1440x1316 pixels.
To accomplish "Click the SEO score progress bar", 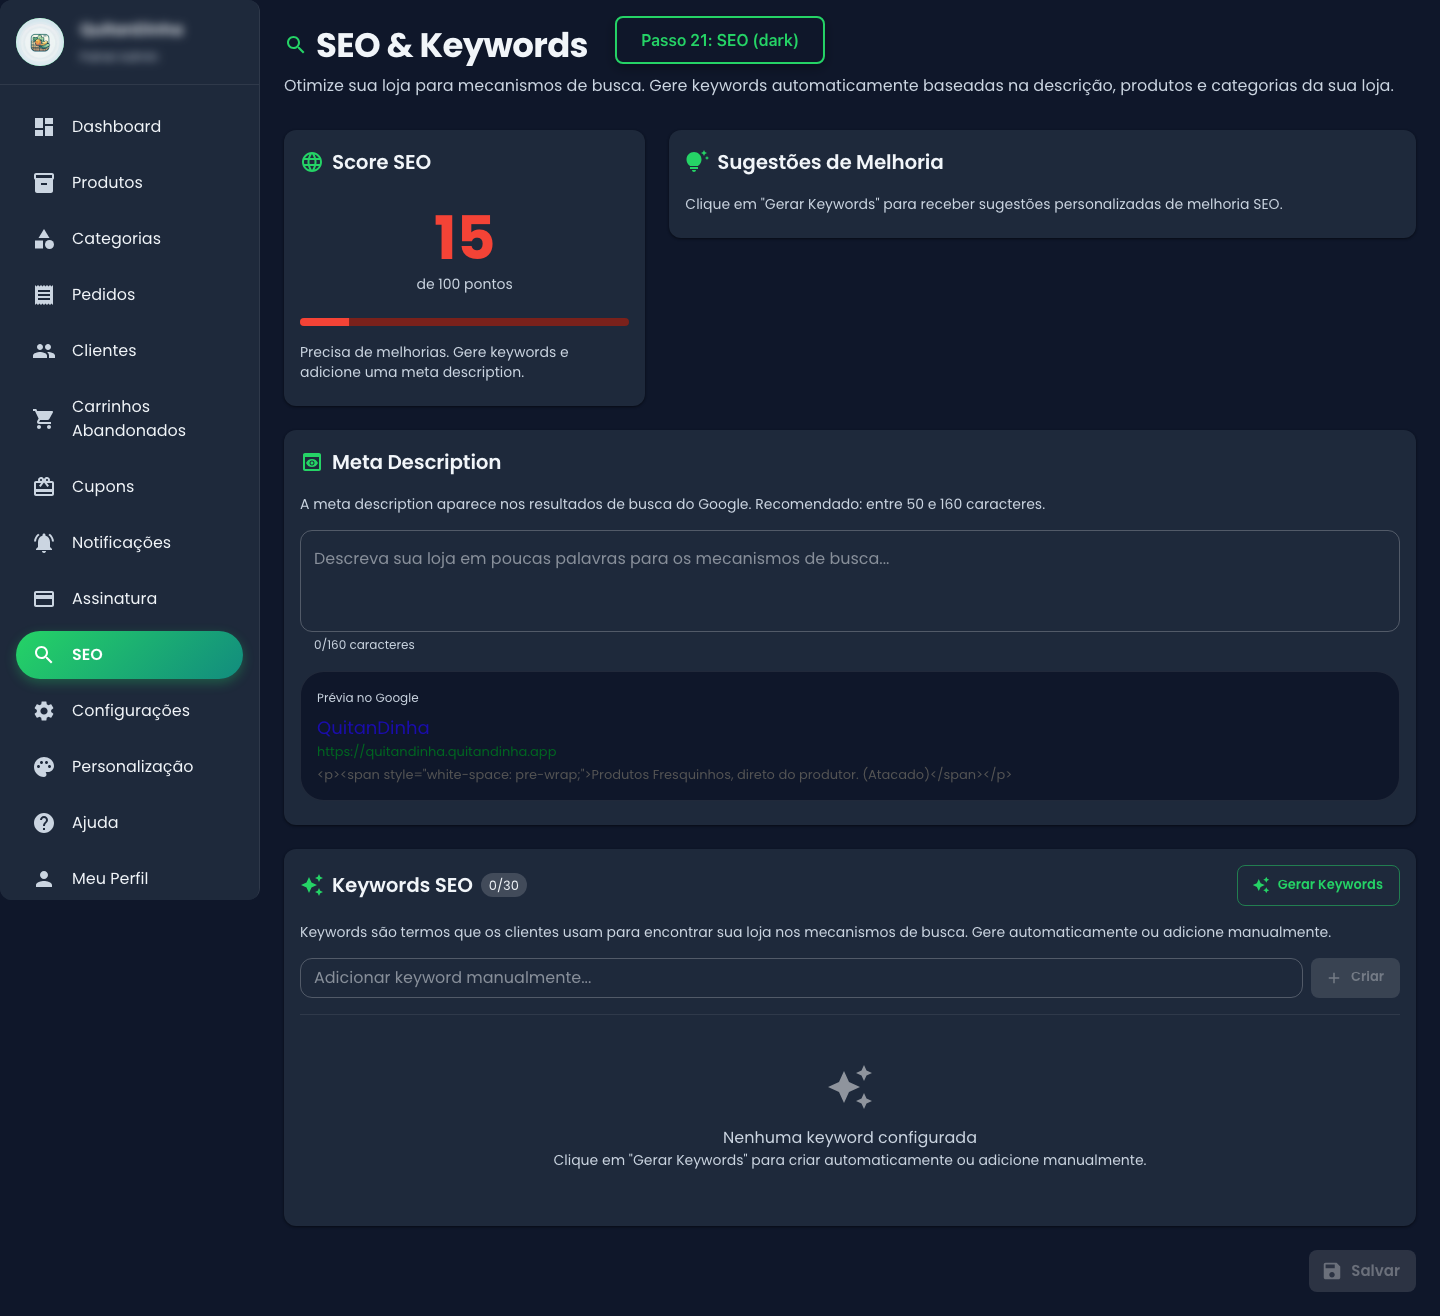I will tap(464, 322).
